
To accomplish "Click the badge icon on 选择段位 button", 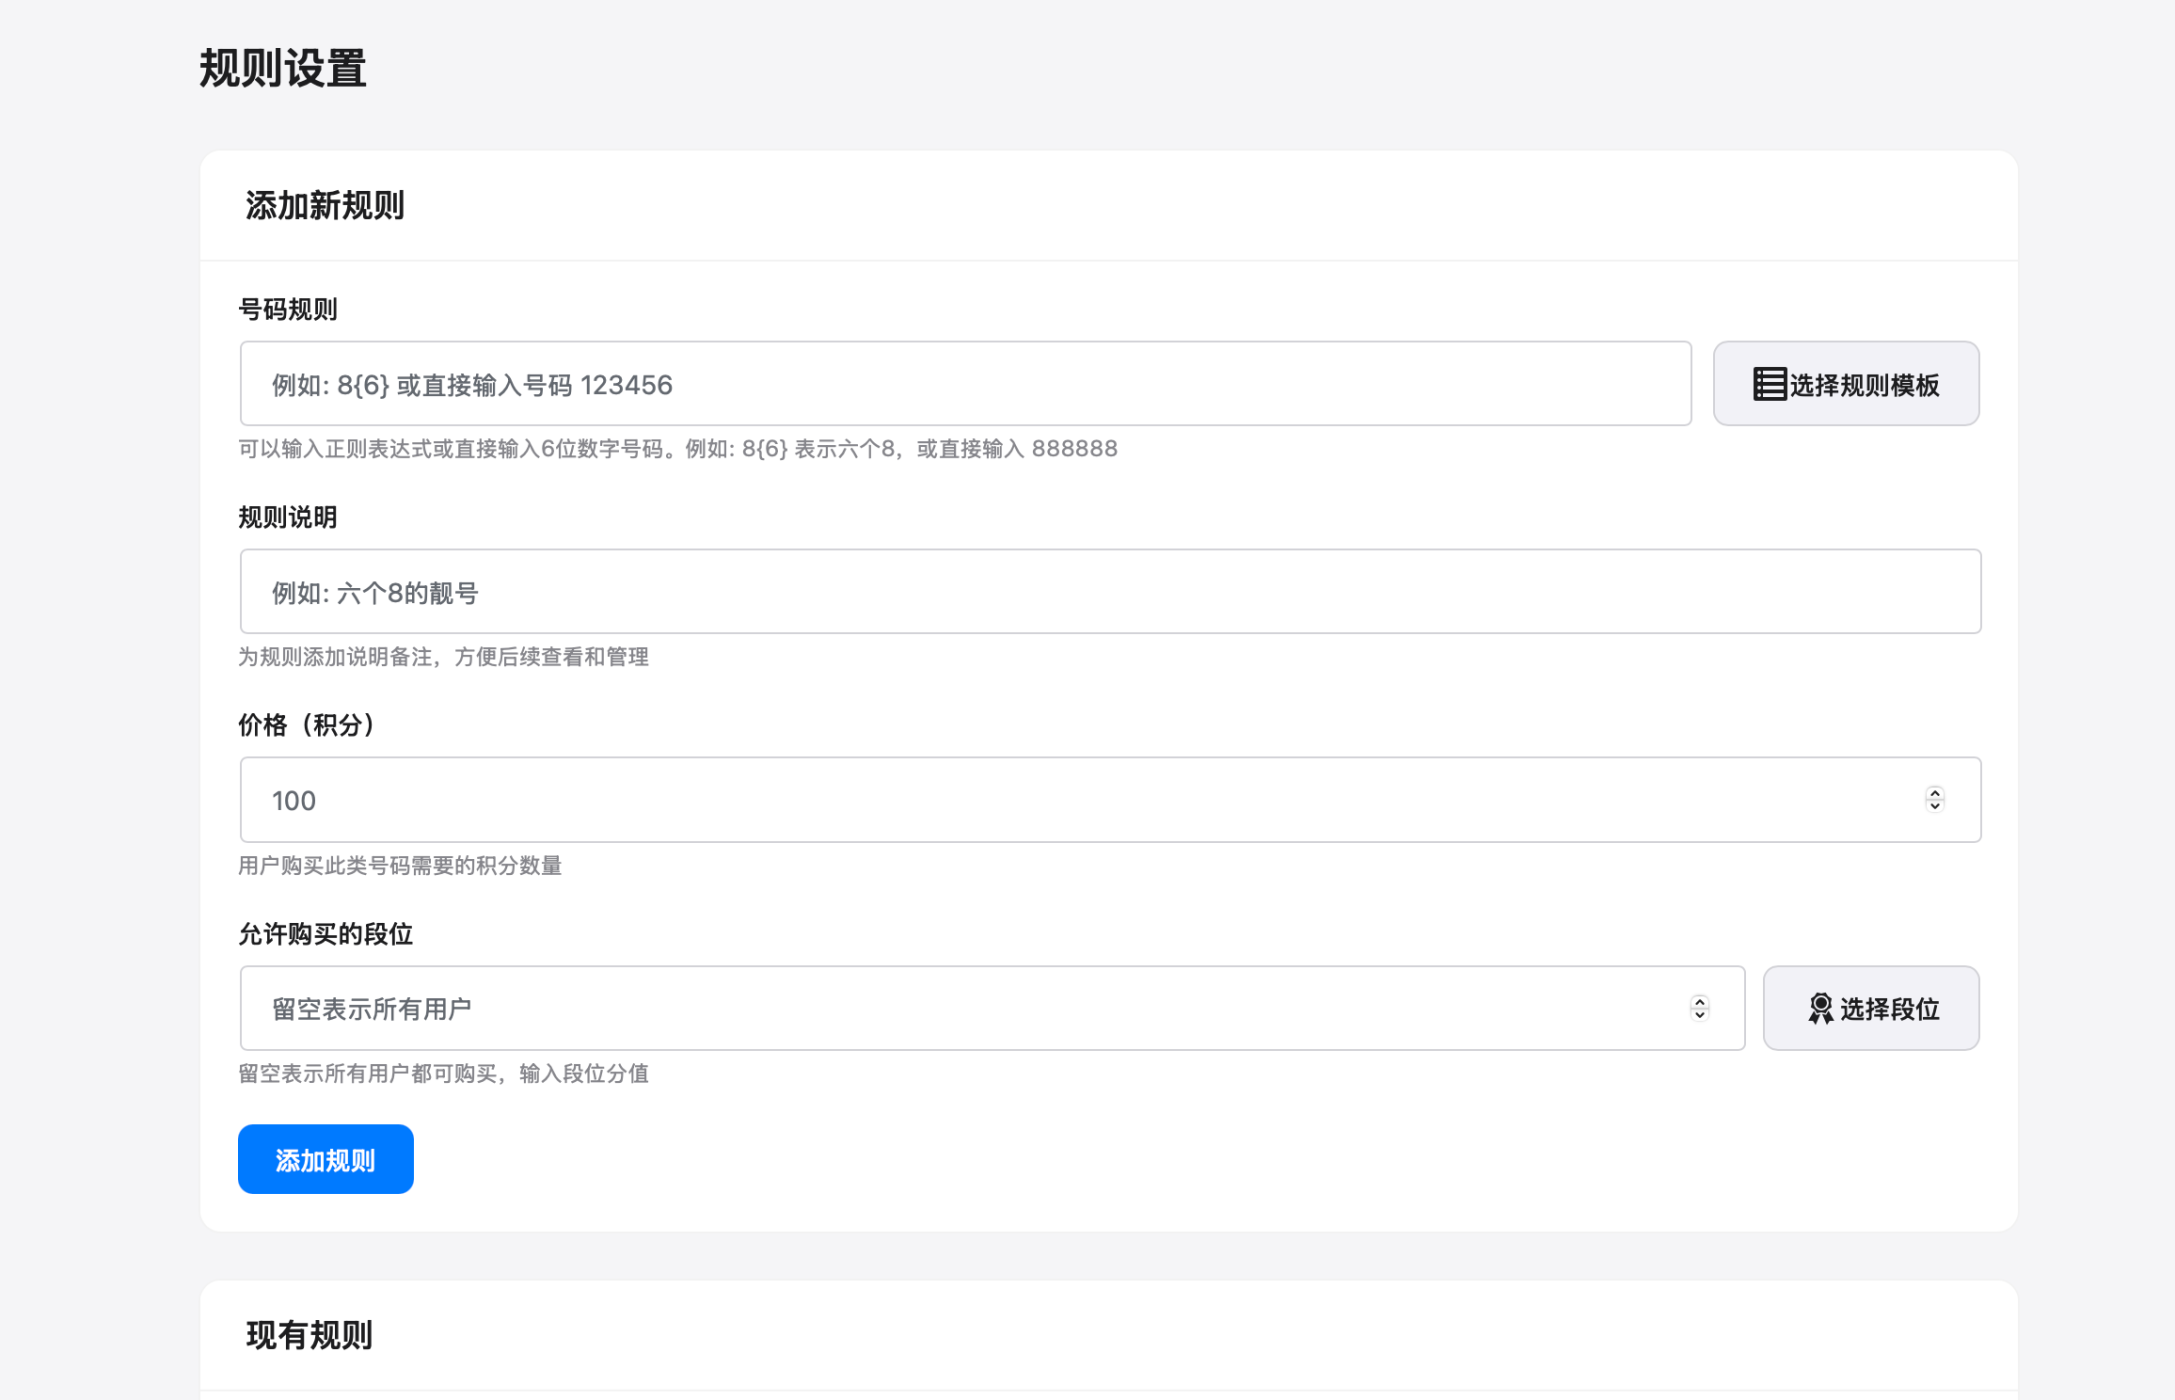I will (x=1820, y=1008).
